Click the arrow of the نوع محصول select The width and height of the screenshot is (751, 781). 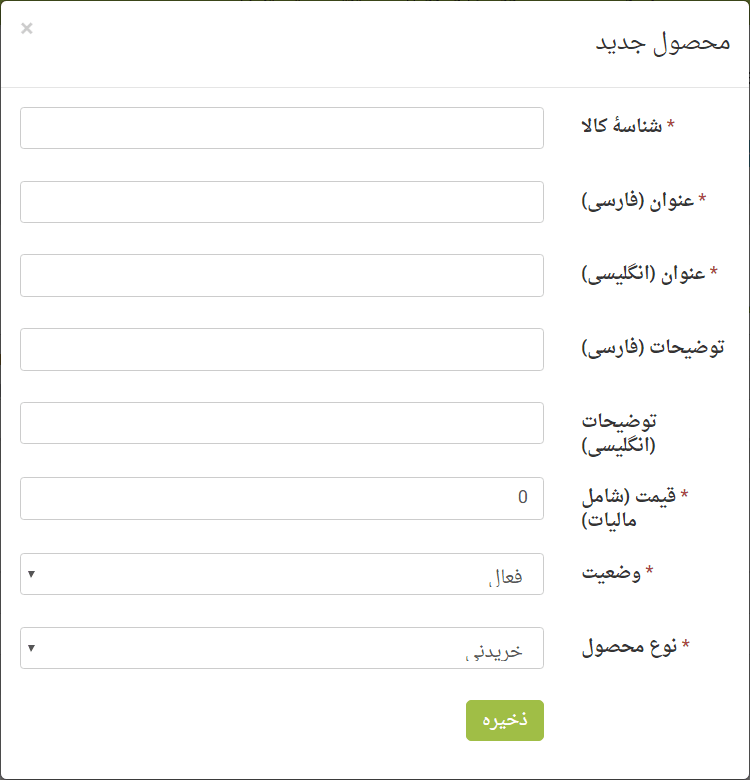31,648
